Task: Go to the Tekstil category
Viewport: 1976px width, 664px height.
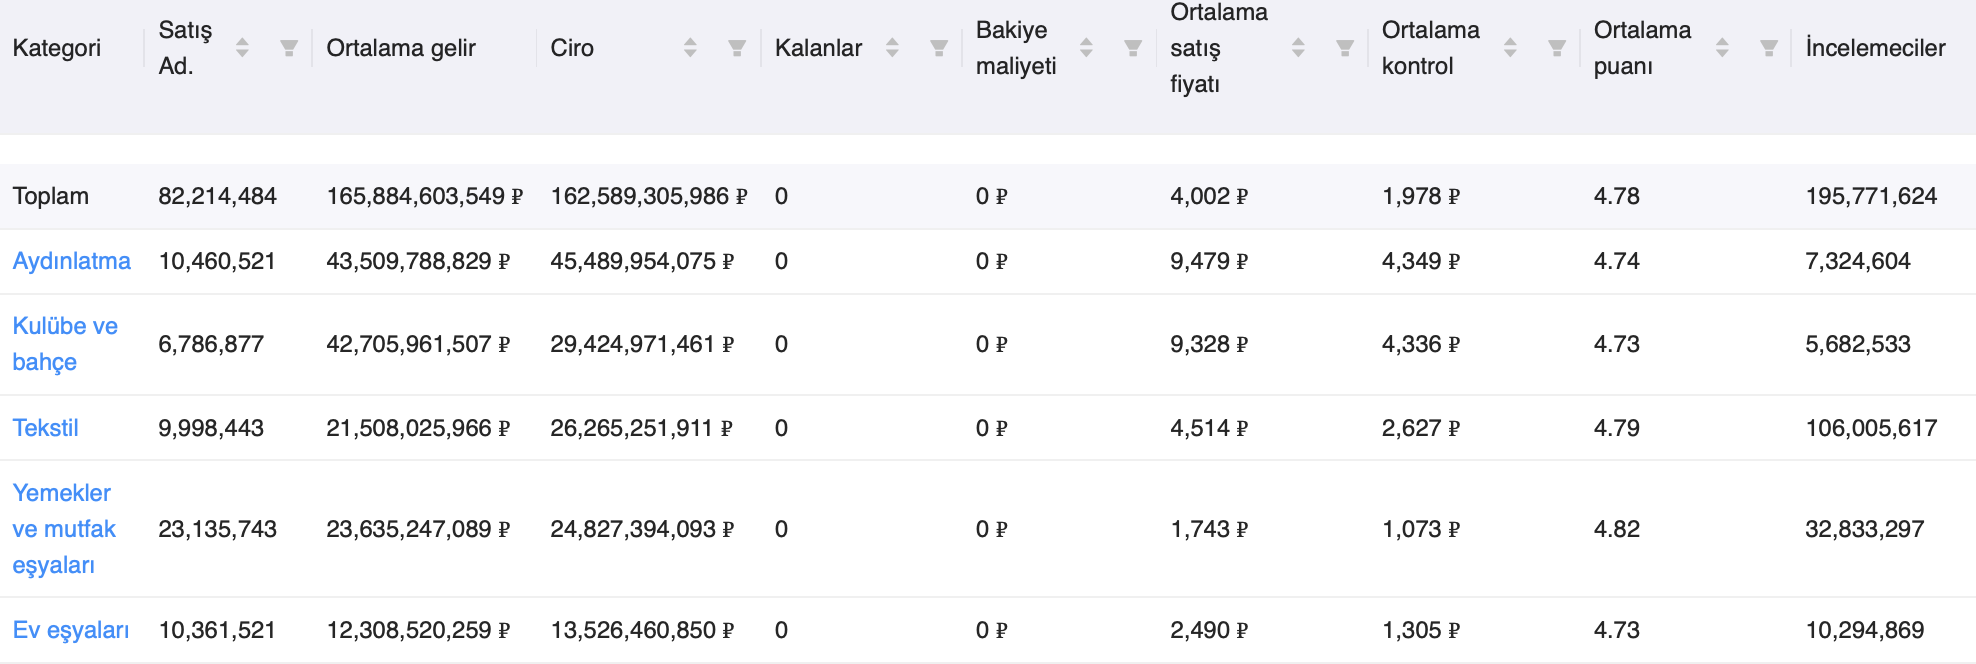Action: 45,428
